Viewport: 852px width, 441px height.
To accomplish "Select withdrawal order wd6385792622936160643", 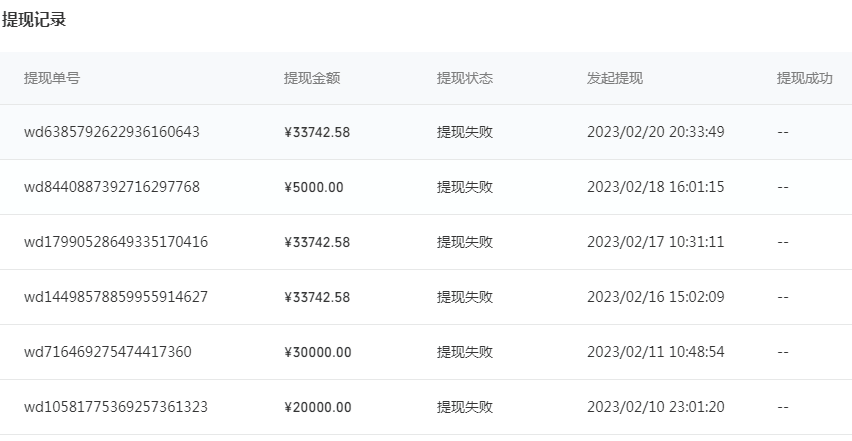I will [x=112, y=132].
